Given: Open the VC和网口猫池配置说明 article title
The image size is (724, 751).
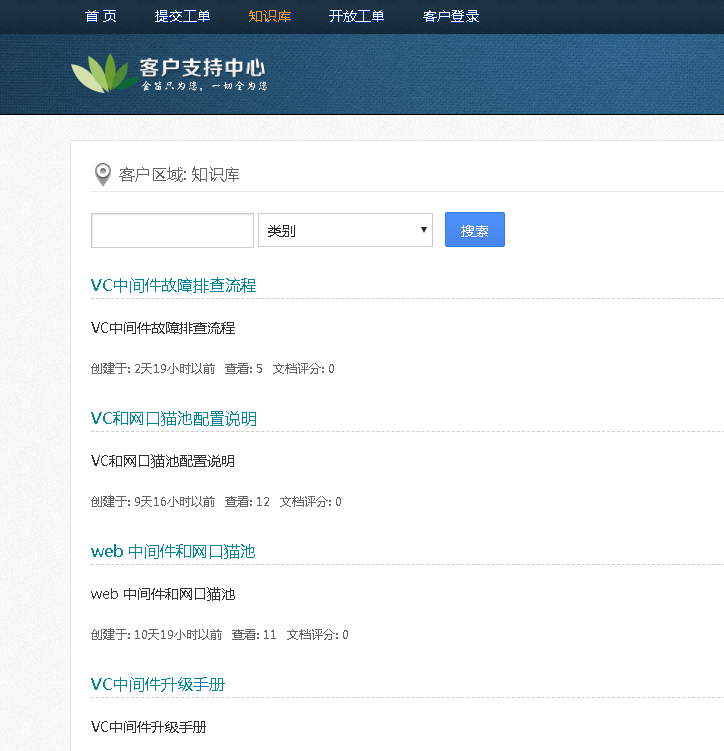Looking at the screenshot, I should tap(173, 418).
